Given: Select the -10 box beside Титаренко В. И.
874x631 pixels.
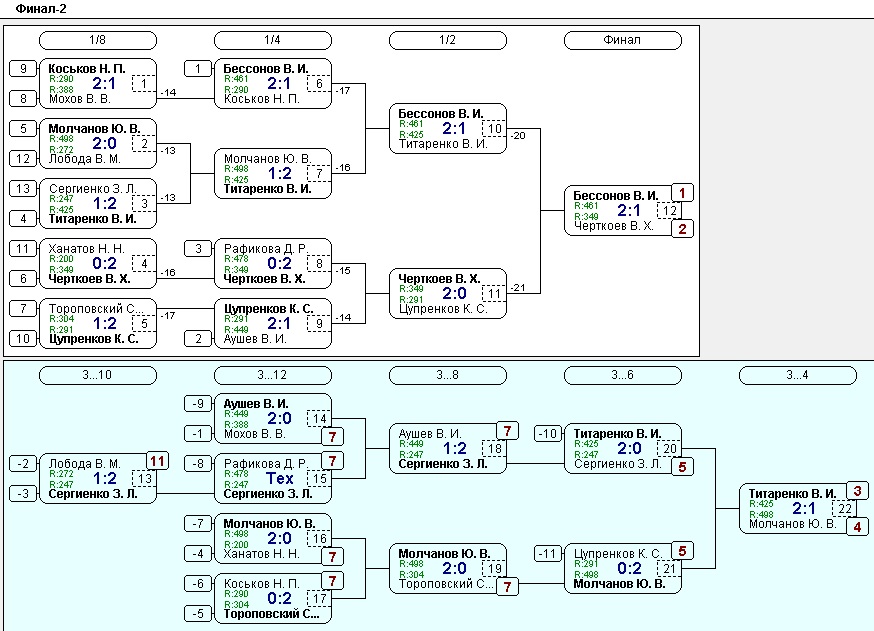Looking at the screenshot, I should click(548, 434).
